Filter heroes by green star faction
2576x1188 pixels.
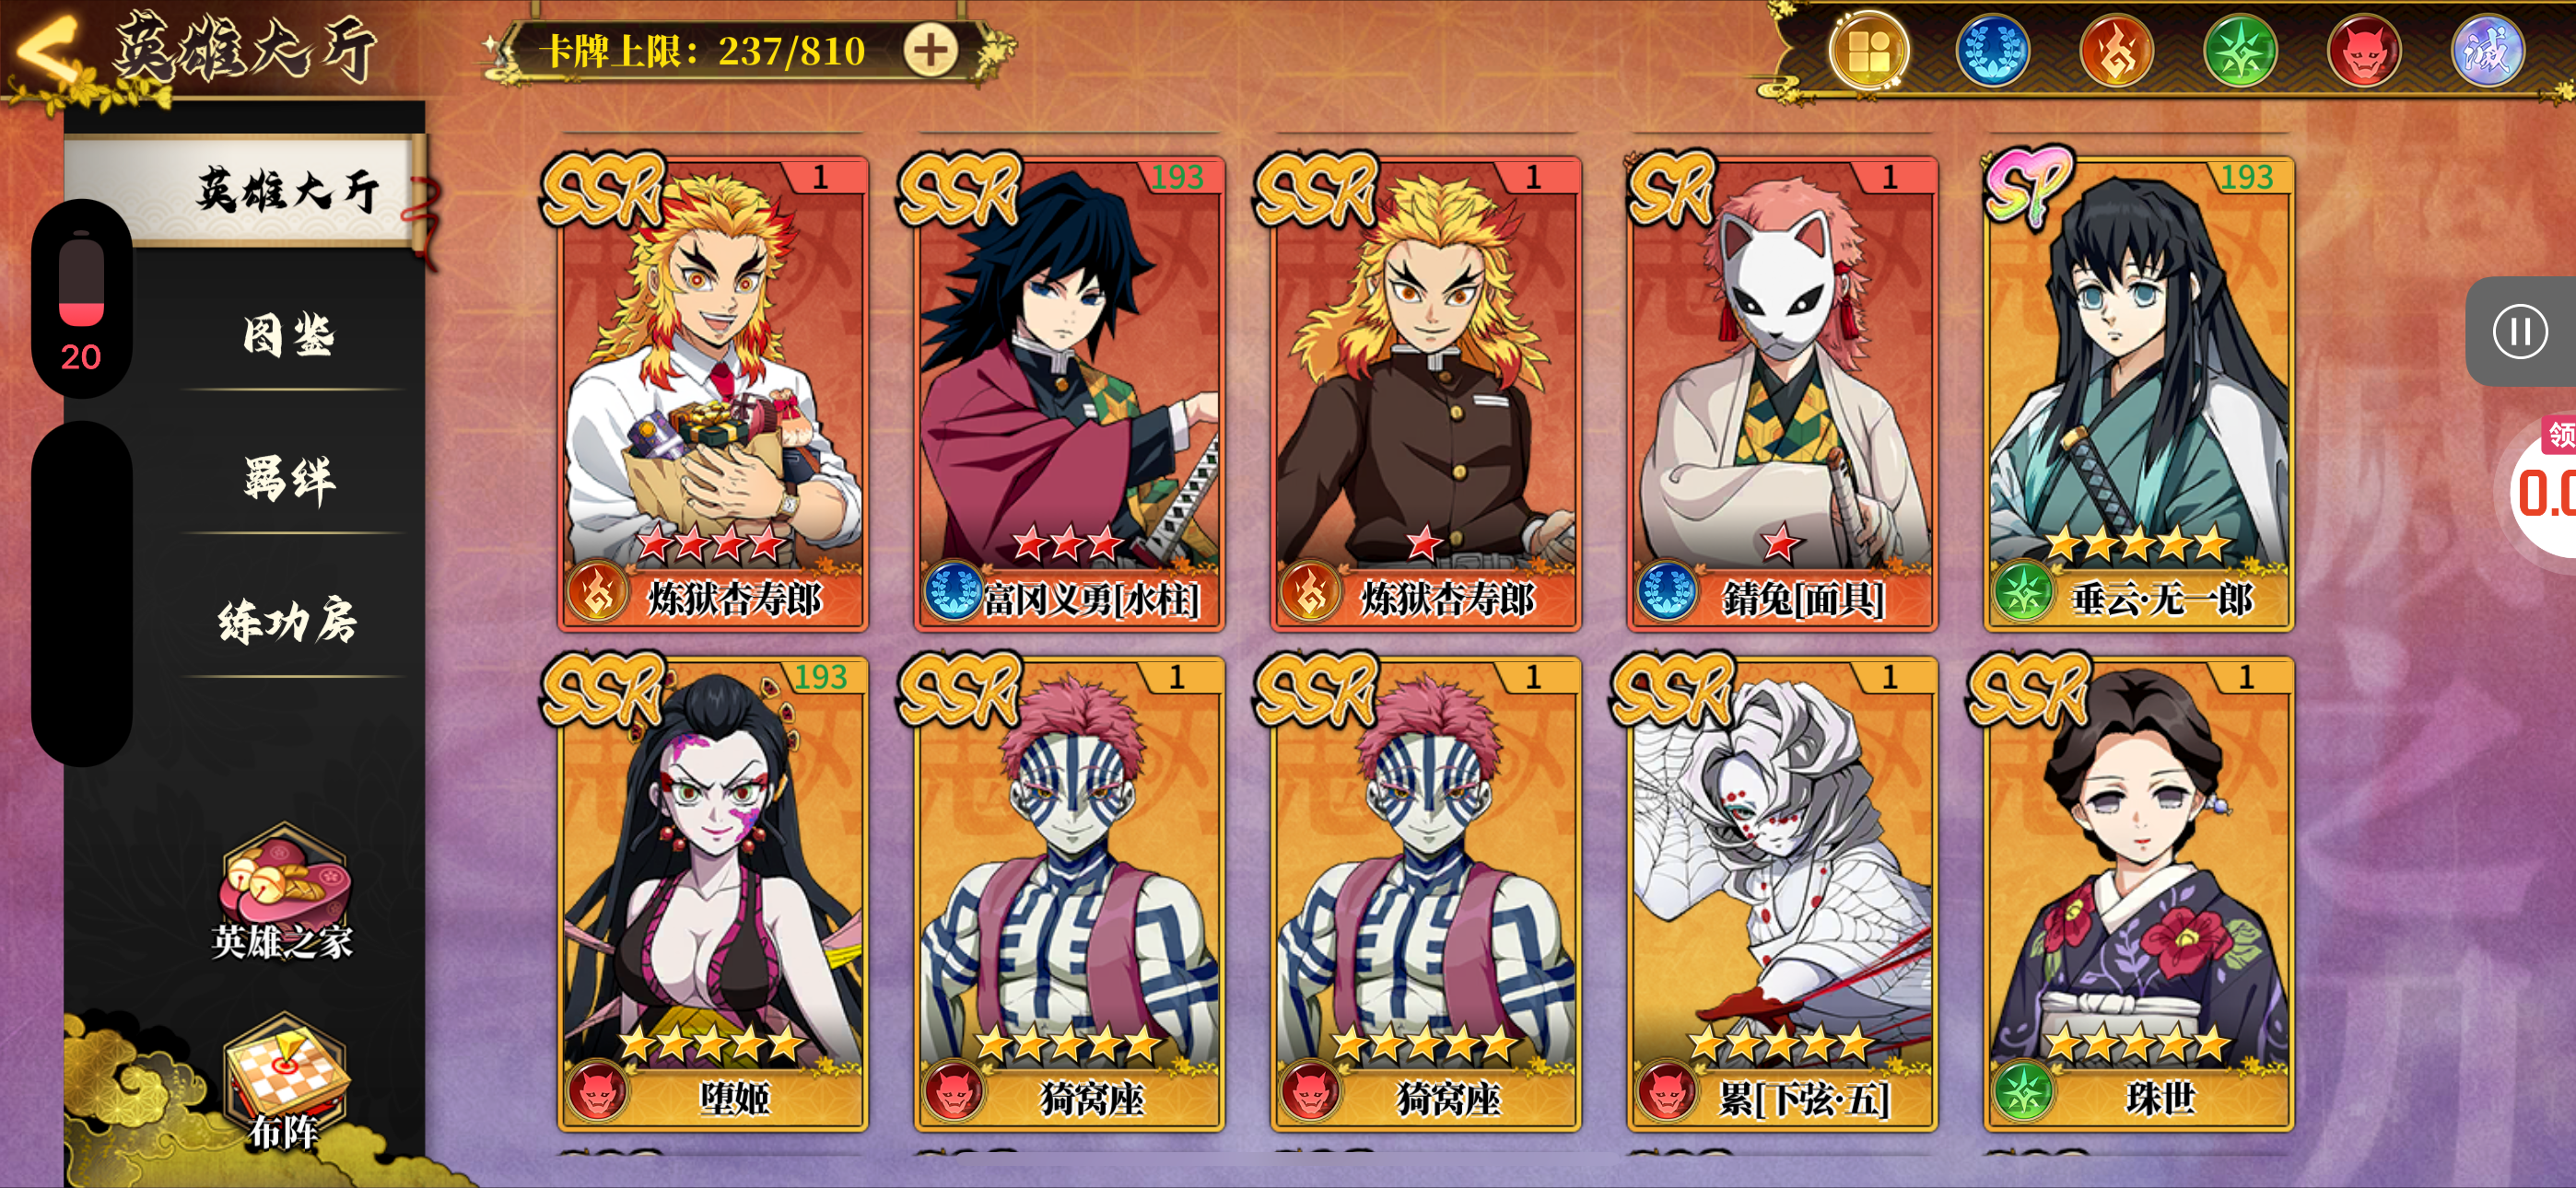(x=2240, y=51)
